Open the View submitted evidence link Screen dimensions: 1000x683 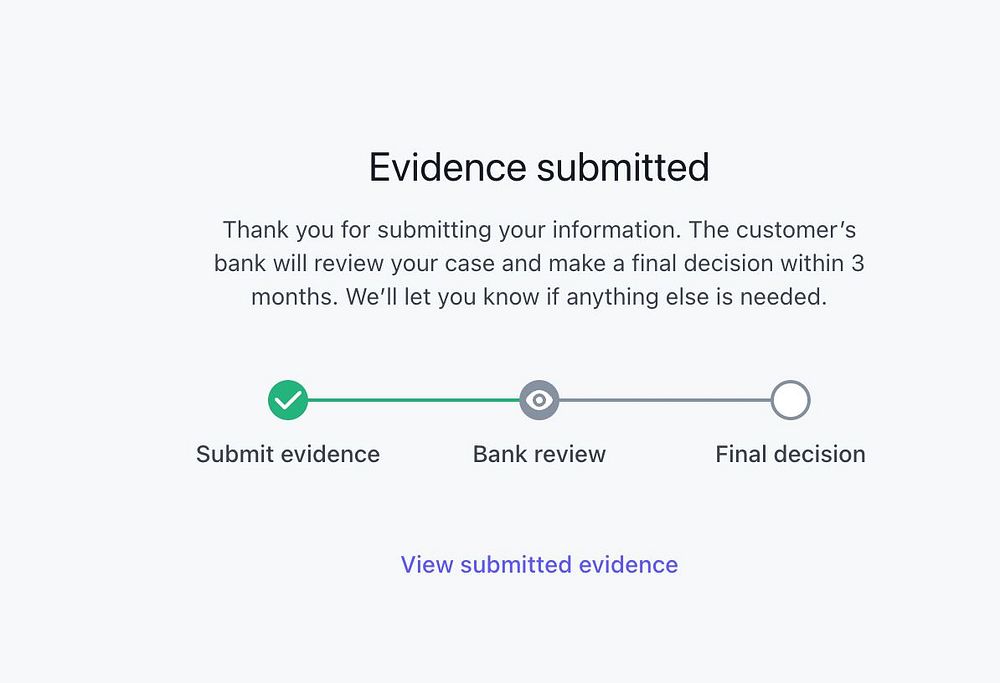[539, 564]
